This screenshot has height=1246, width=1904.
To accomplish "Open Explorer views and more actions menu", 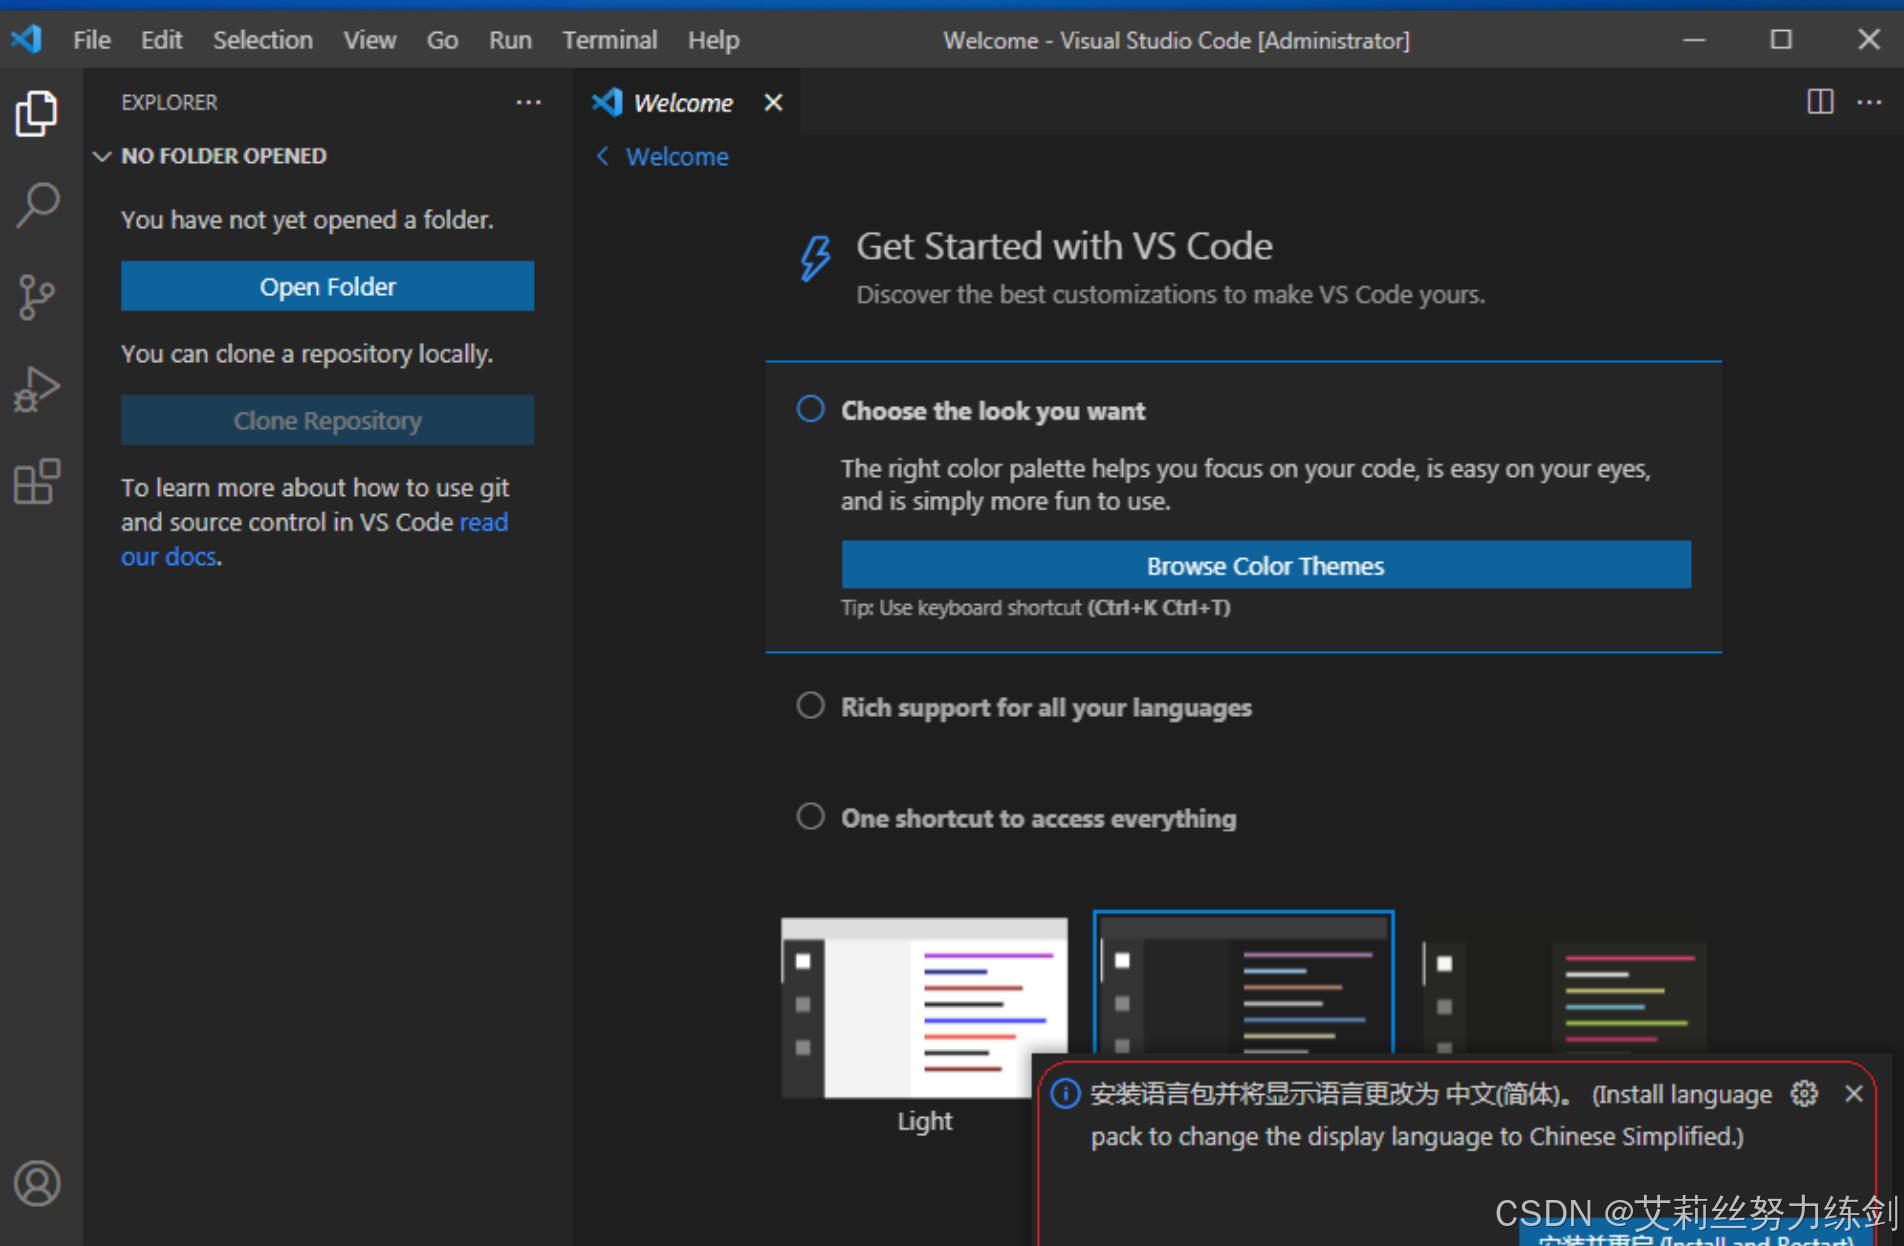I will click(x=528, y=102).
